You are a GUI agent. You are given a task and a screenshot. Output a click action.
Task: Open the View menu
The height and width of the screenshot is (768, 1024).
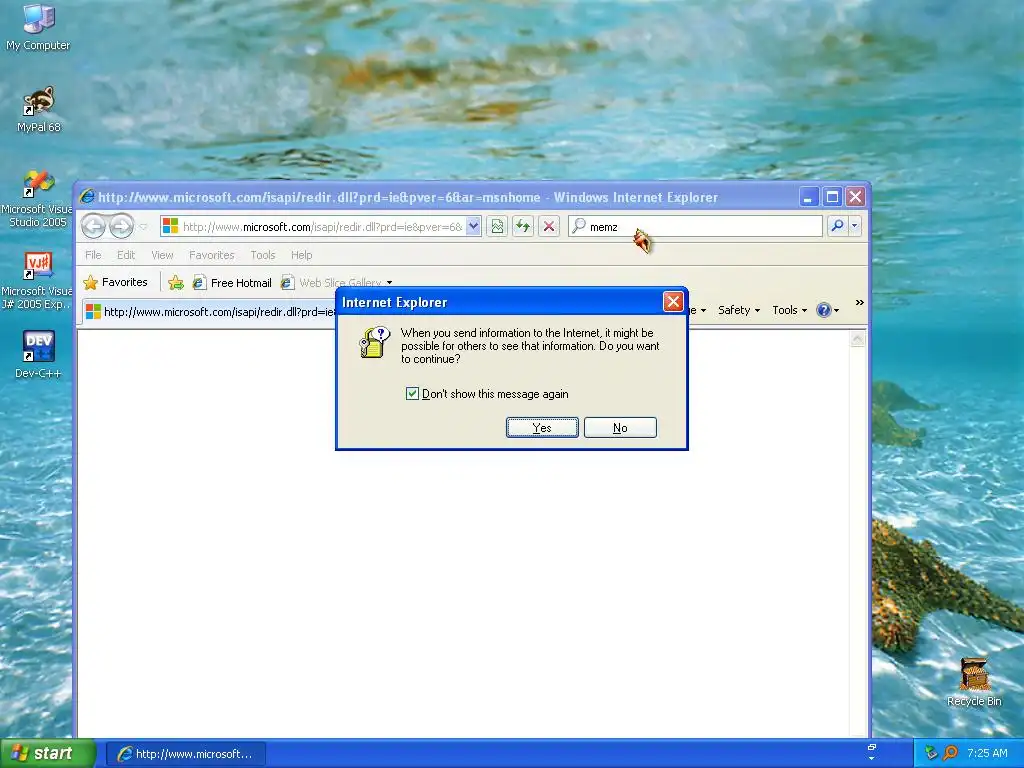[162, 255]
